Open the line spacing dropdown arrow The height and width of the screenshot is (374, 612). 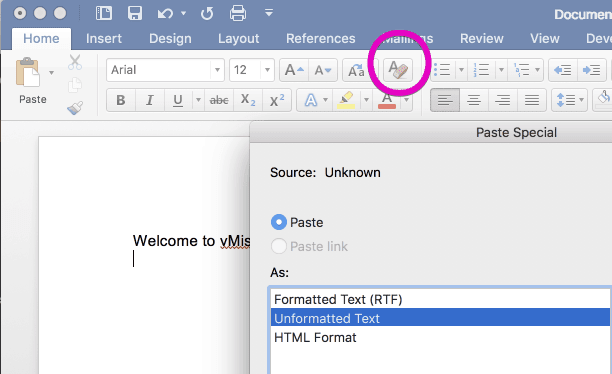(582, 100)
